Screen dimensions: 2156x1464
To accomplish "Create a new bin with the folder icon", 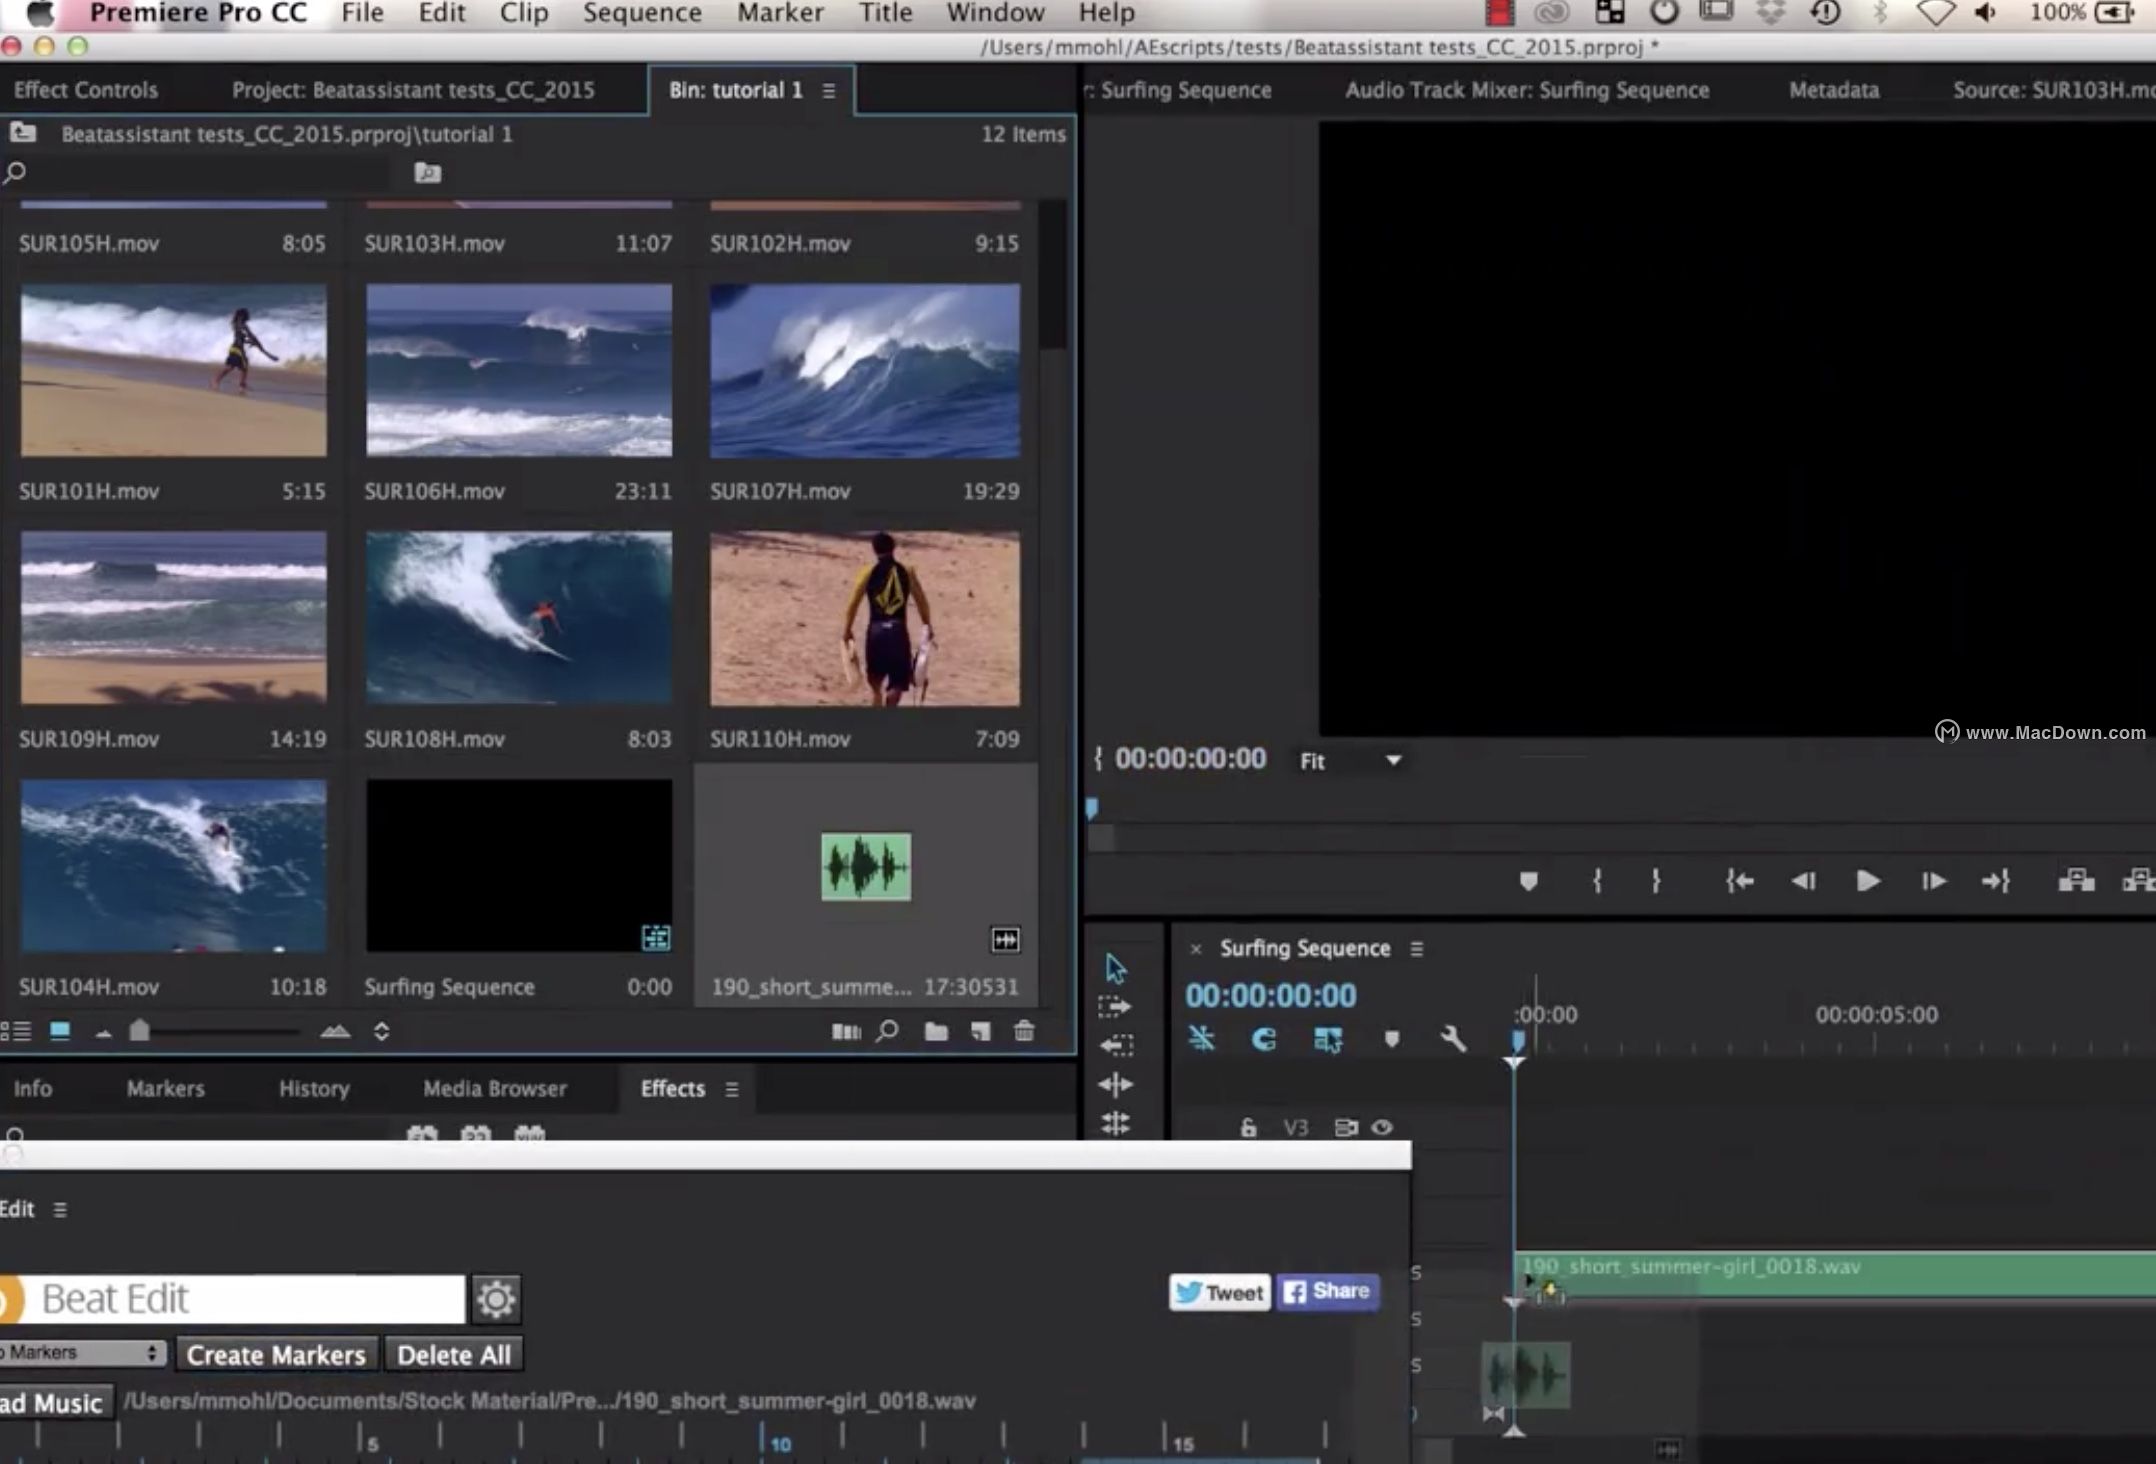I will 936,1031.
